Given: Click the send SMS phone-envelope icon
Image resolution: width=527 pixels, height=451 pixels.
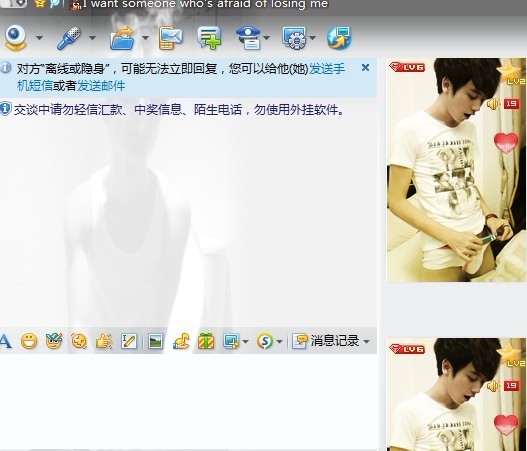Looking at the screenshot, I should [x=171, y=38].
